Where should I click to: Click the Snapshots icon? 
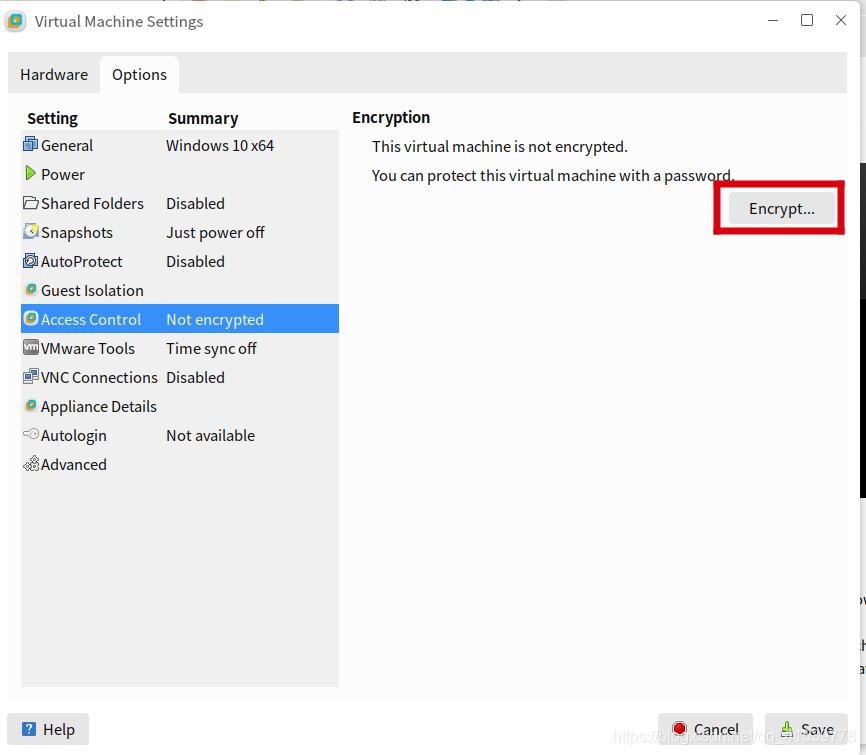coord(30,231)
